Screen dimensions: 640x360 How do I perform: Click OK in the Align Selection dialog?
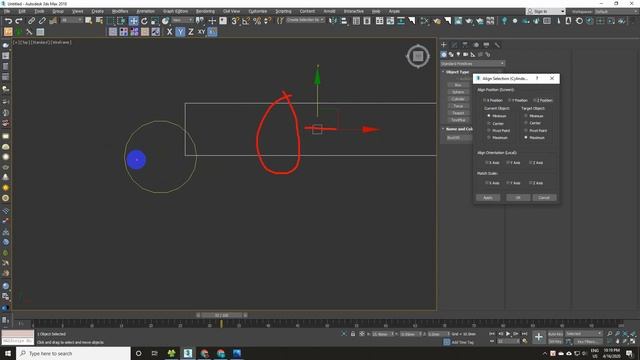[x=518, y=198]
